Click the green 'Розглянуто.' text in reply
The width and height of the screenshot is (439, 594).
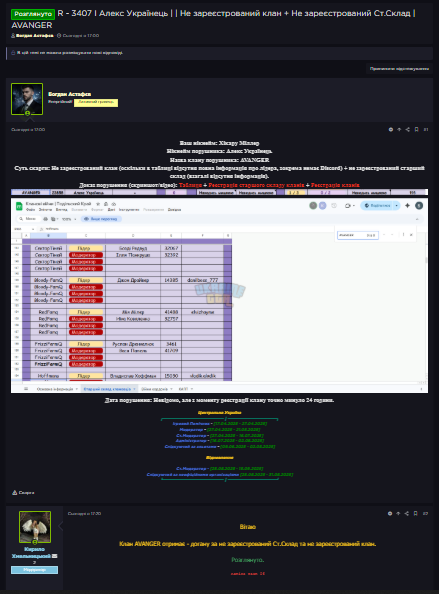pyautogui.click(x=248, y=560)
